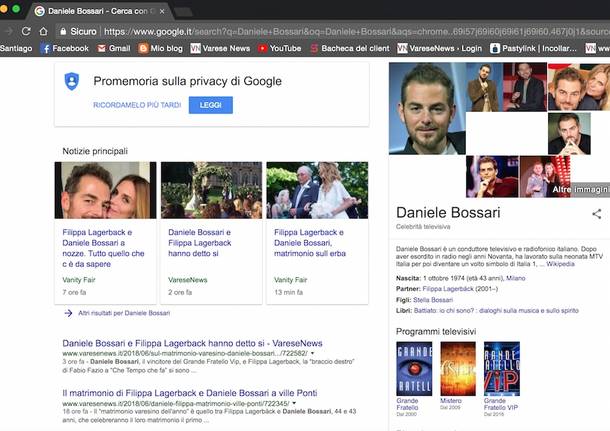Open photo of man in brown jacket

tap(484, 87)
